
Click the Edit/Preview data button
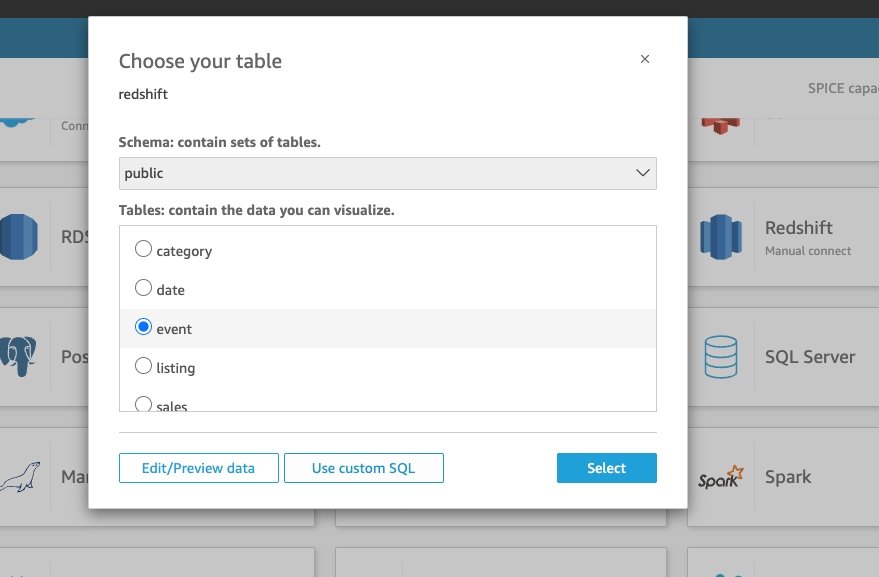(x=198, y=468)
